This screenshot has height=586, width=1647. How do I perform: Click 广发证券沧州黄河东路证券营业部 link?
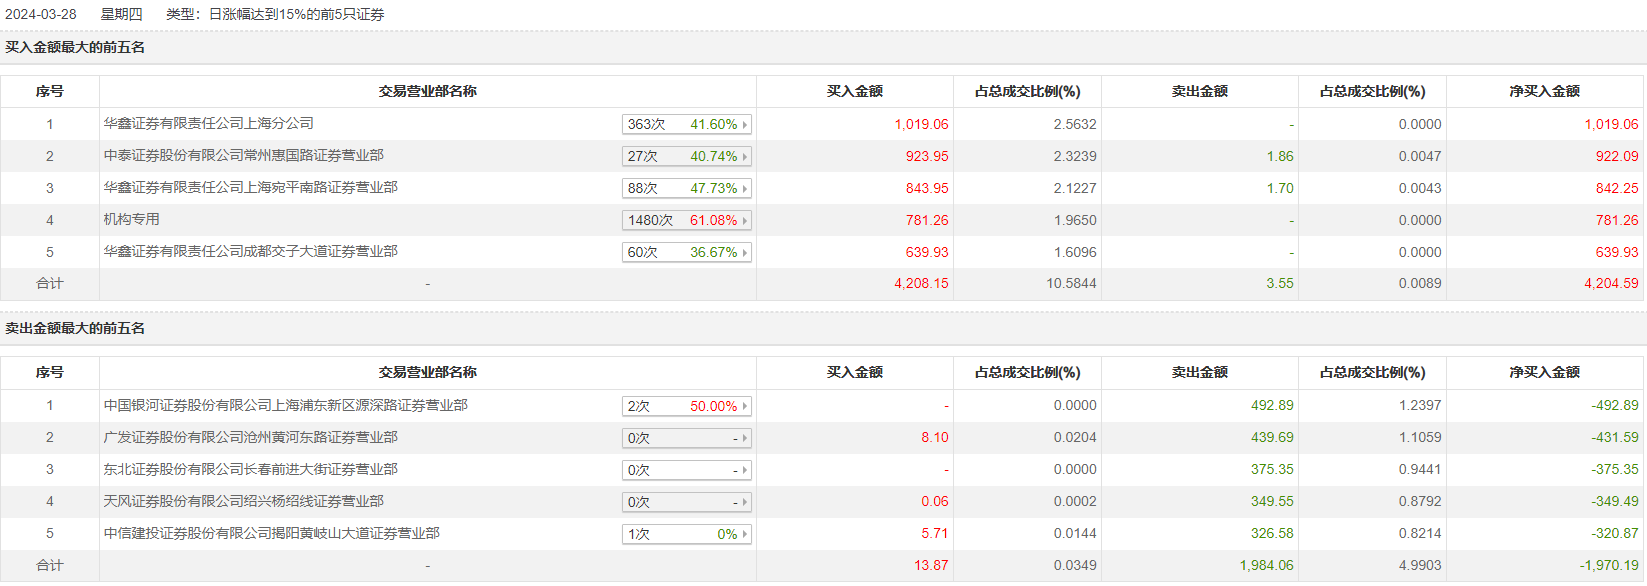[251, 437]
